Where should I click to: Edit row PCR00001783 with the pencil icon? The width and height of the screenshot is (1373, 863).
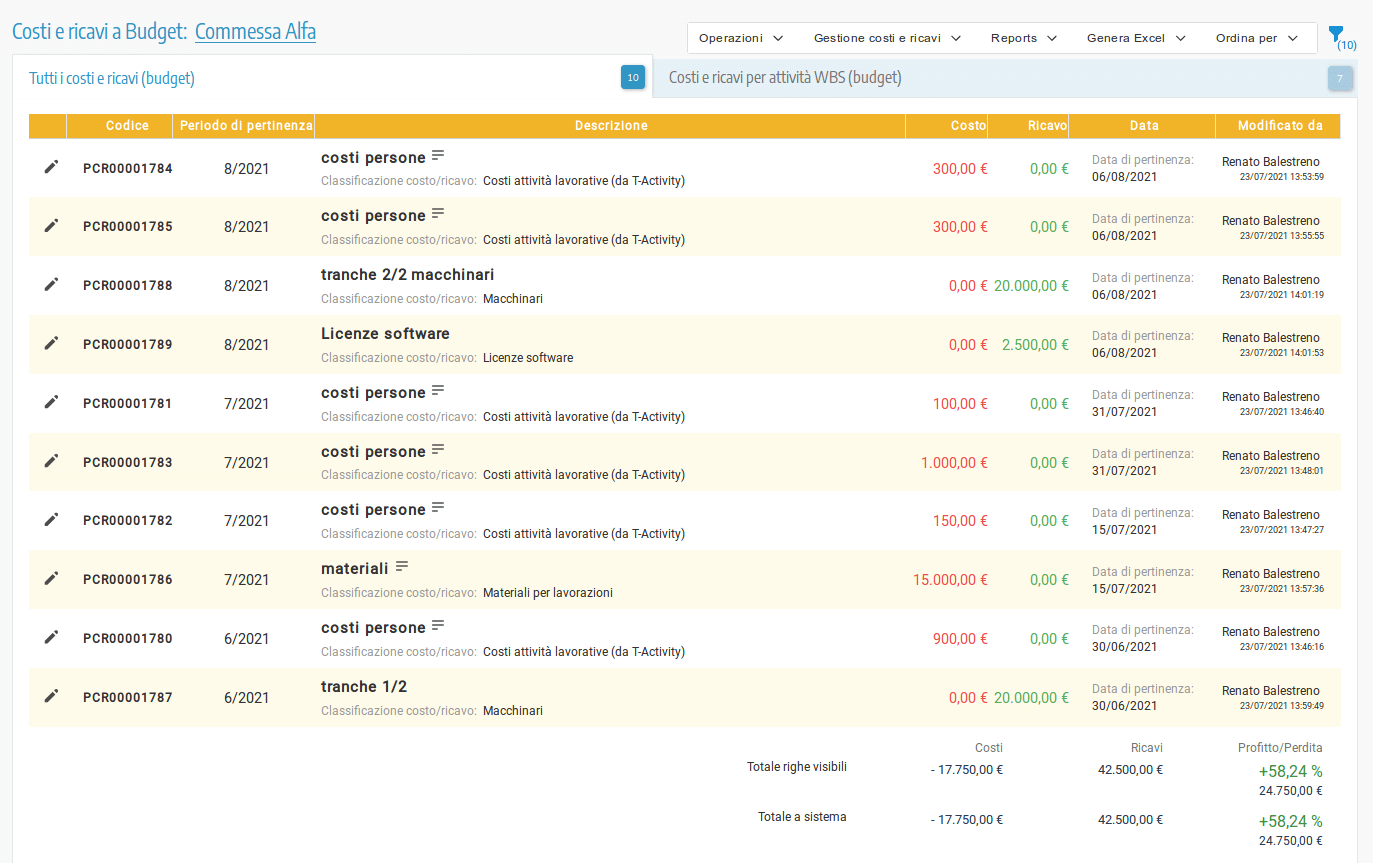pyautogui.click(x=51, y=461)
